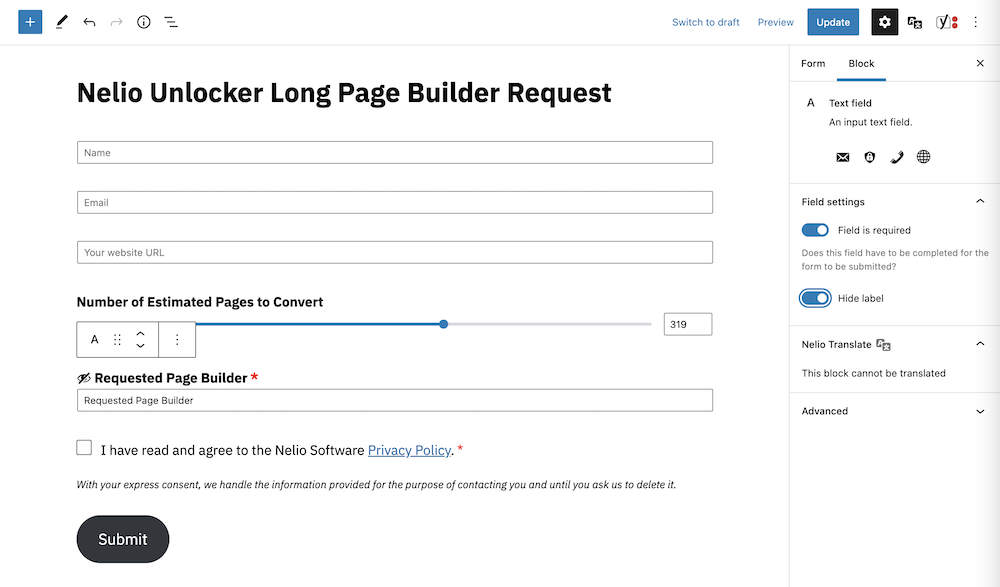The image size is (1000, 587).
Task: Click the pages slider handle
Action: 444,324
